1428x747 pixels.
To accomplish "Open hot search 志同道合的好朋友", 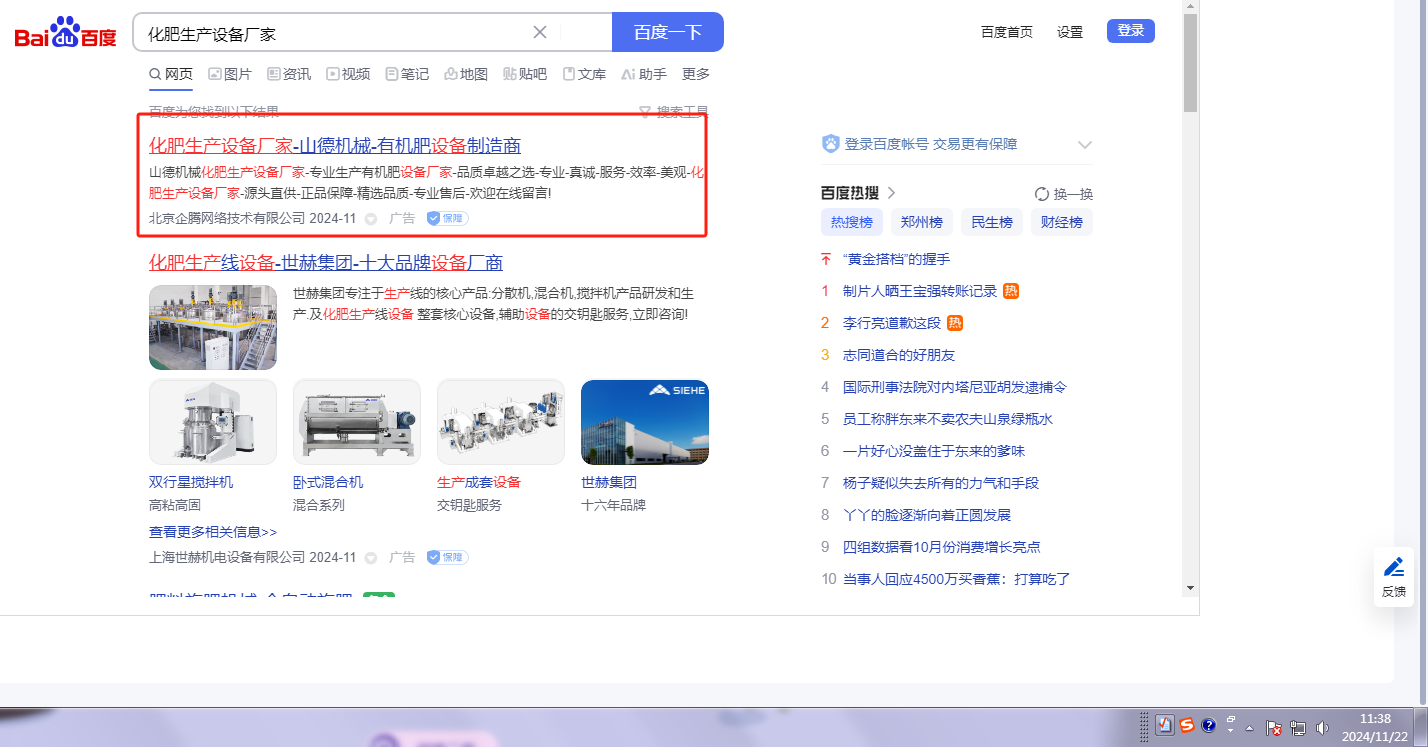I will click(899, 355).
